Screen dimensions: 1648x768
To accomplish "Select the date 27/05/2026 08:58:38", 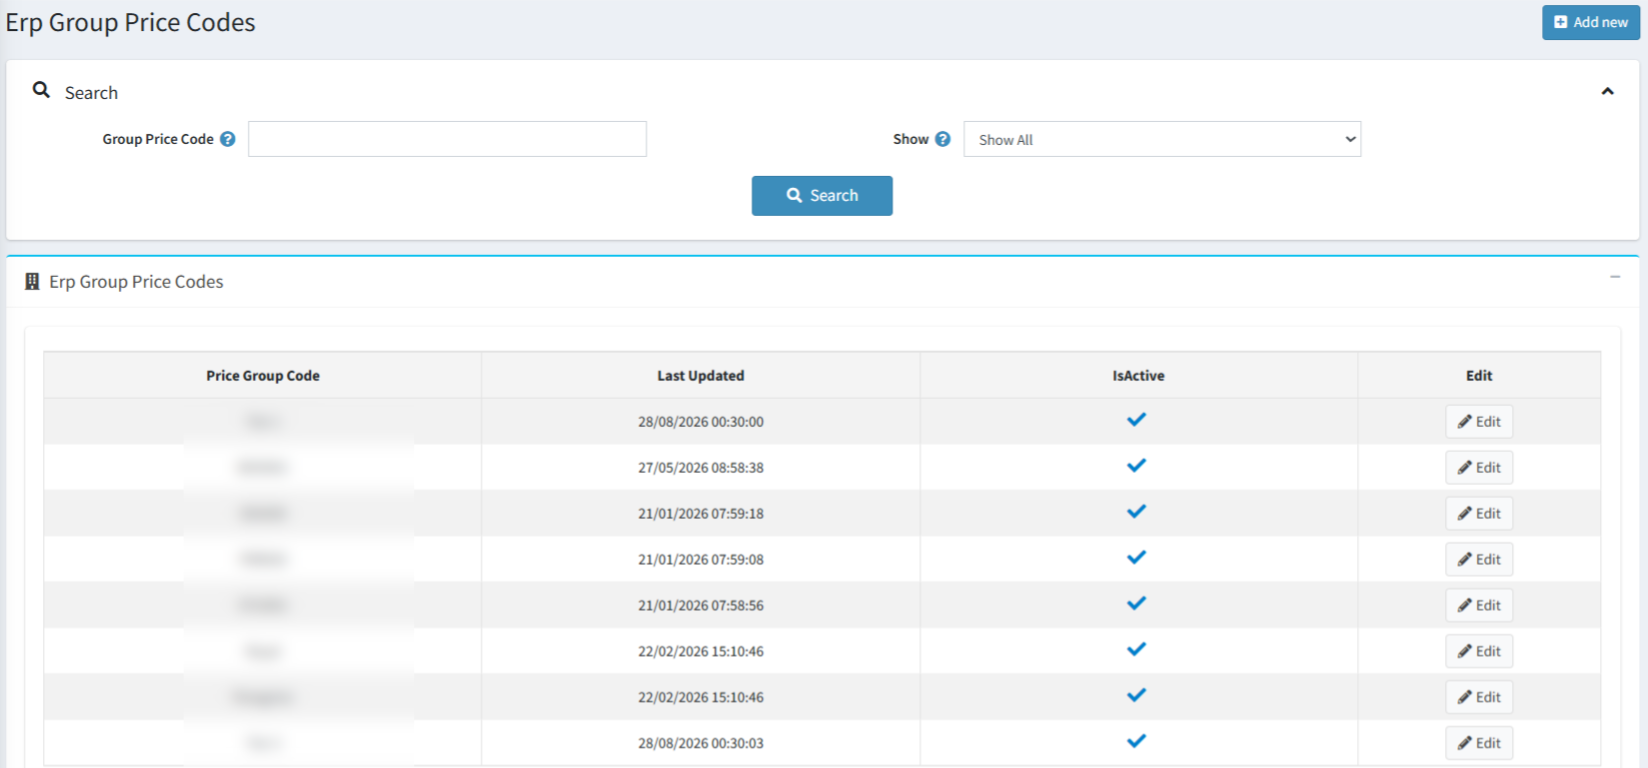I will point(701,468).
